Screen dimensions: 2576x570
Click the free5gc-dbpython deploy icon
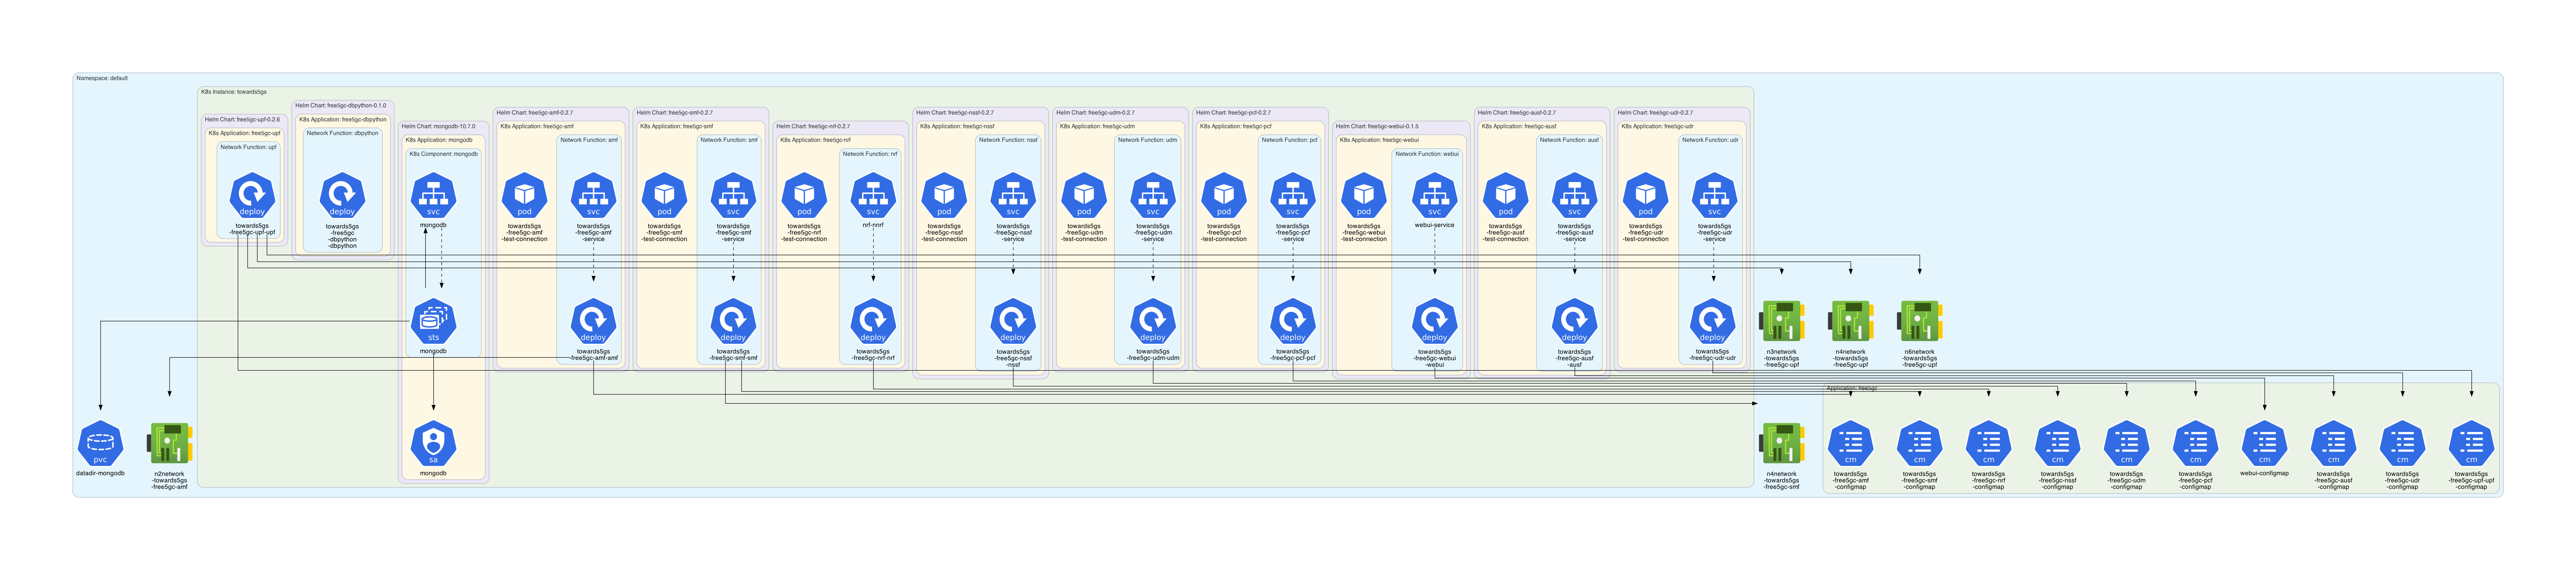(x=342, y=195)
